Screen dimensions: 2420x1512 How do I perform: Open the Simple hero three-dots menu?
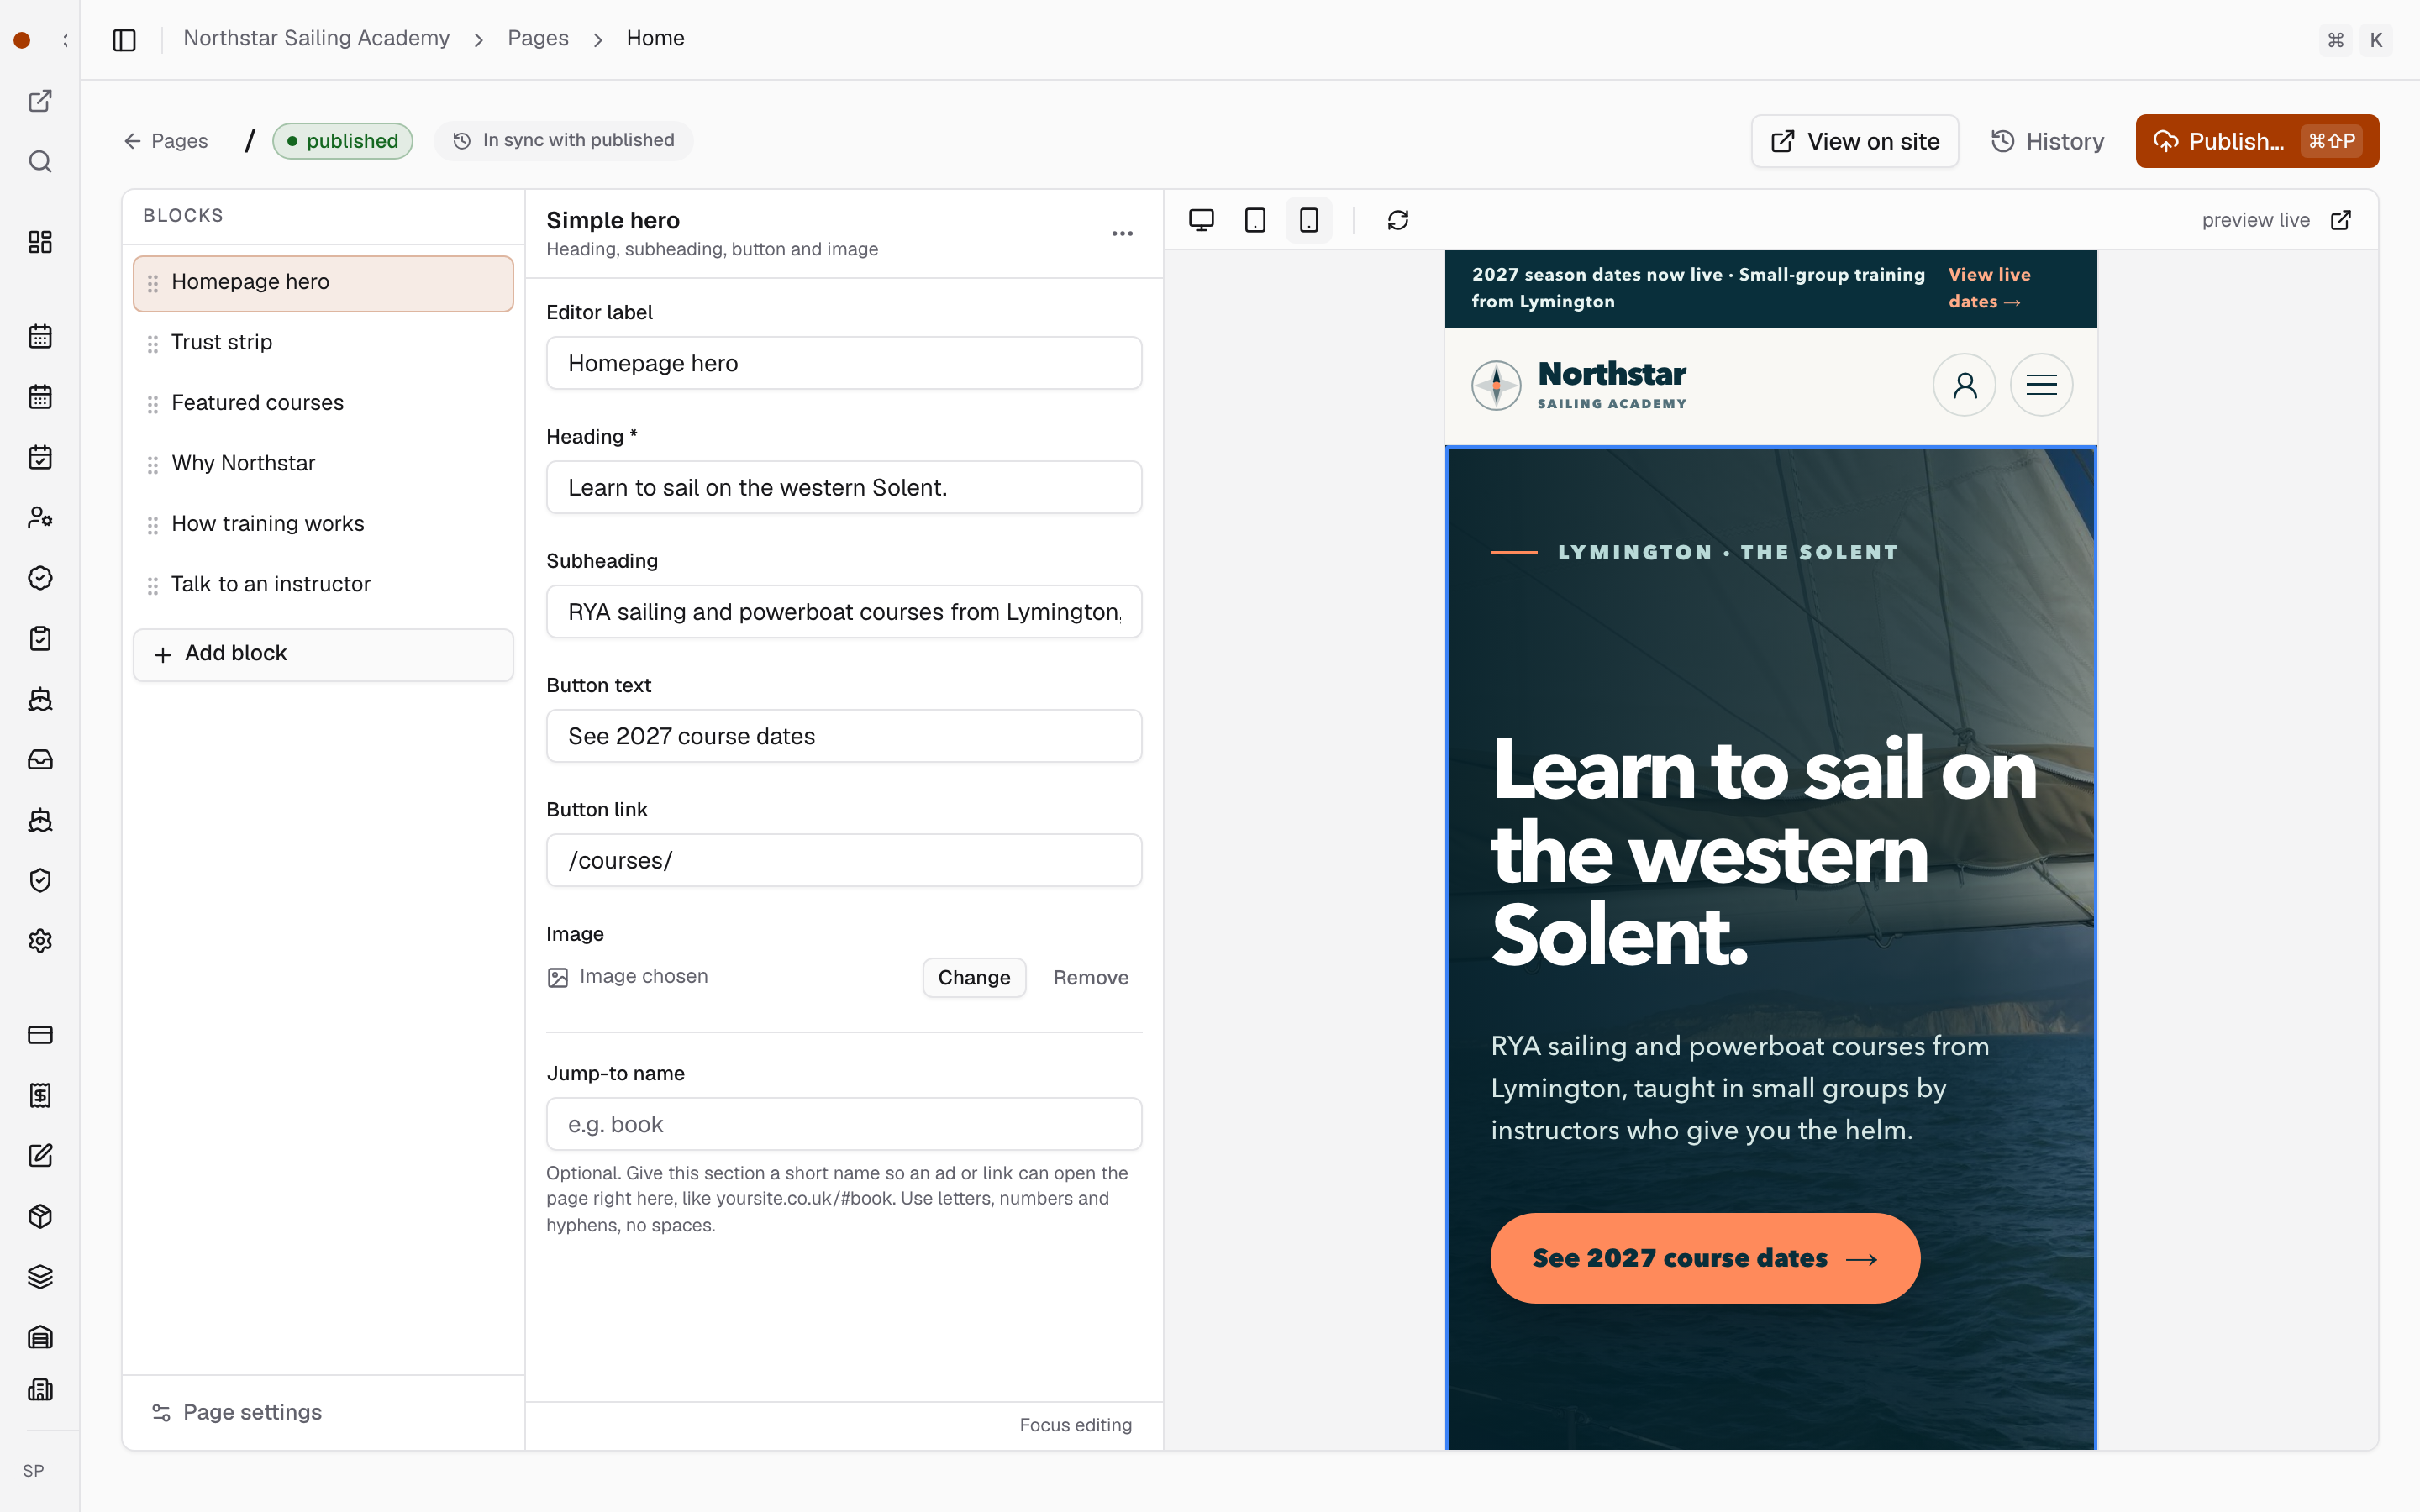(x=1122, y=234)
